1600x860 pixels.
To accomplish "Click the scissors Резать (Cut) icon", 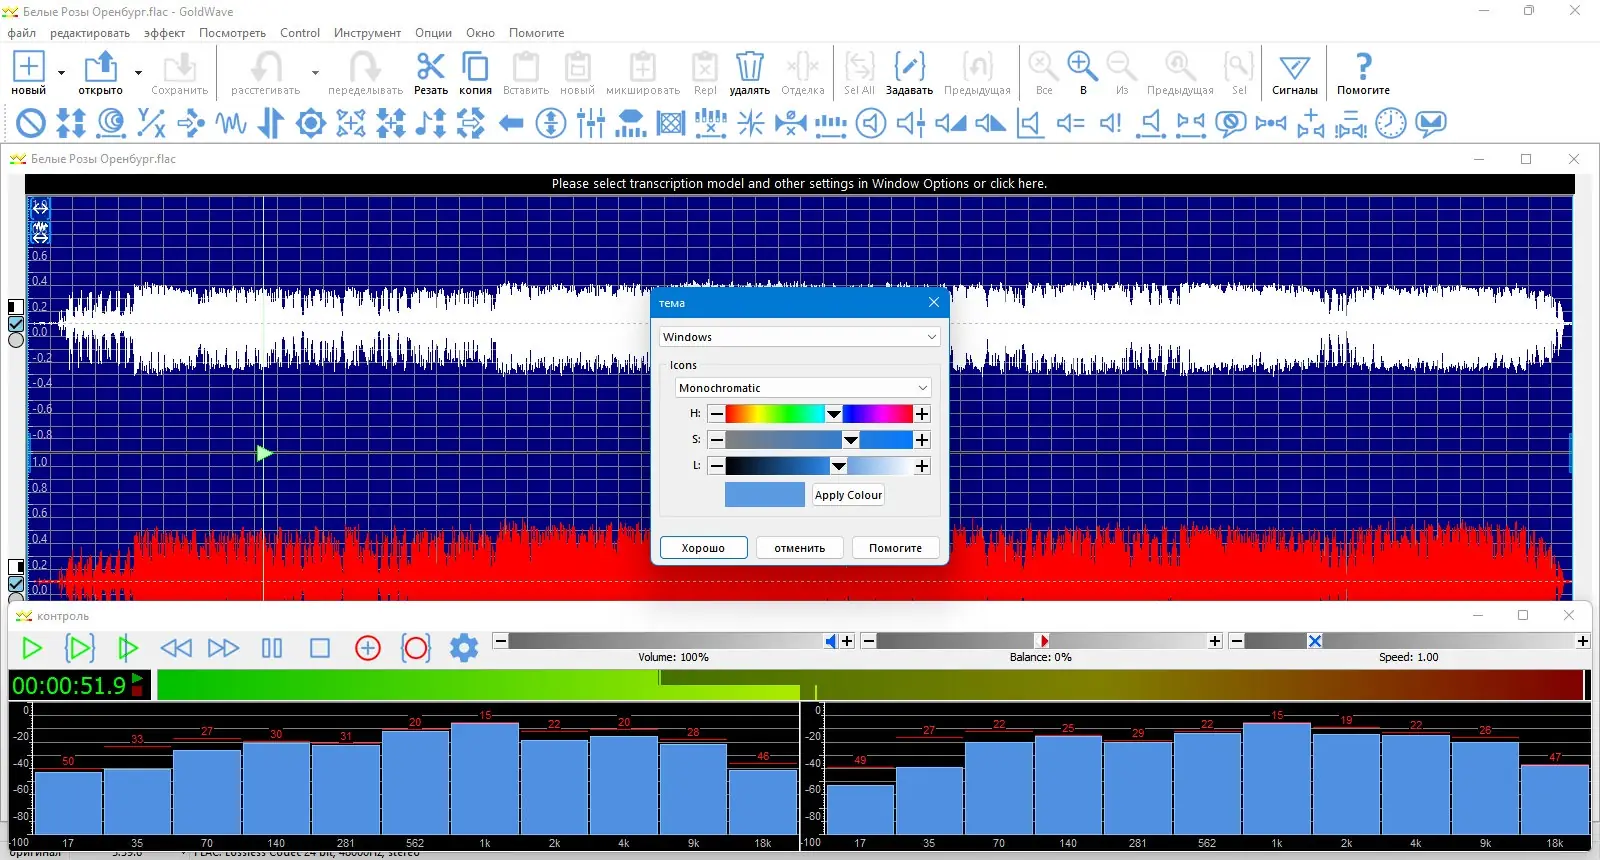I will 430,68.
